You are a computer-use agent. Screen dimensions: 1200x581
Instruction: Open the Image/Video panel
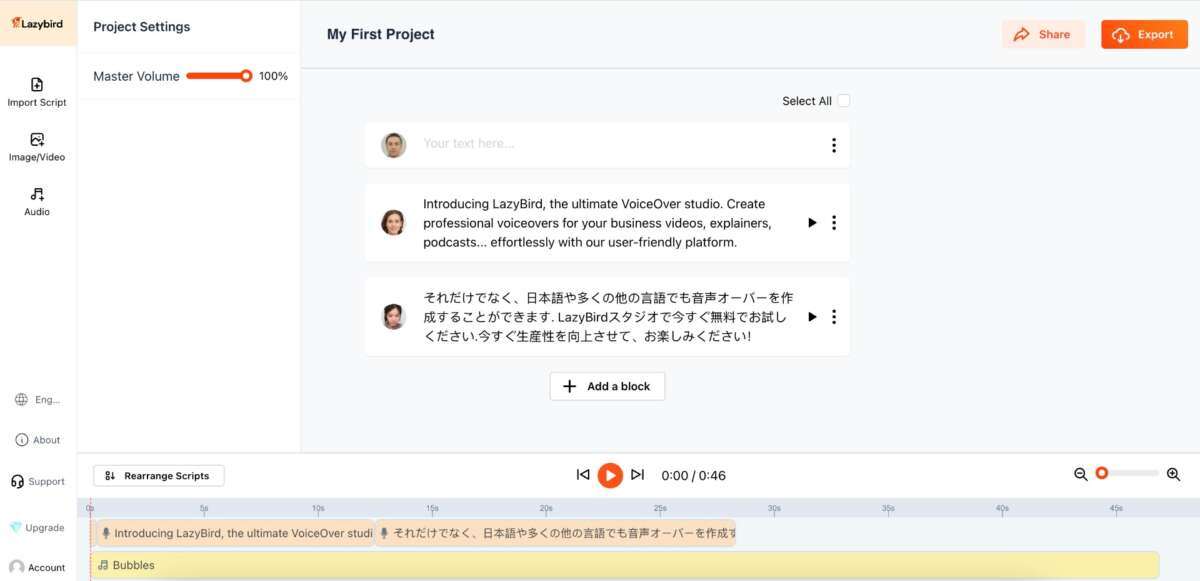click(x=37, y=146)
